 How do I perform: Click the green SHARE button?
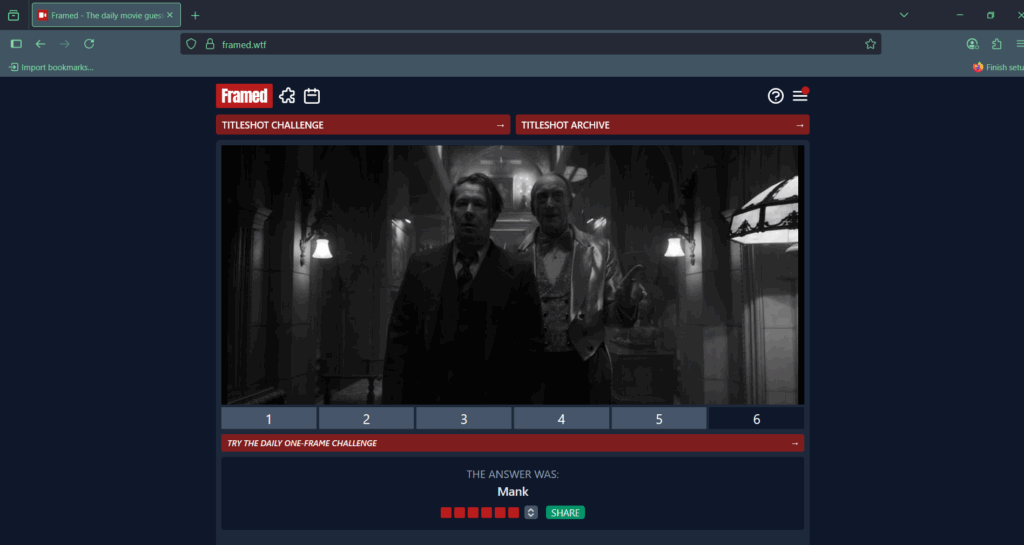coord(565,513)
